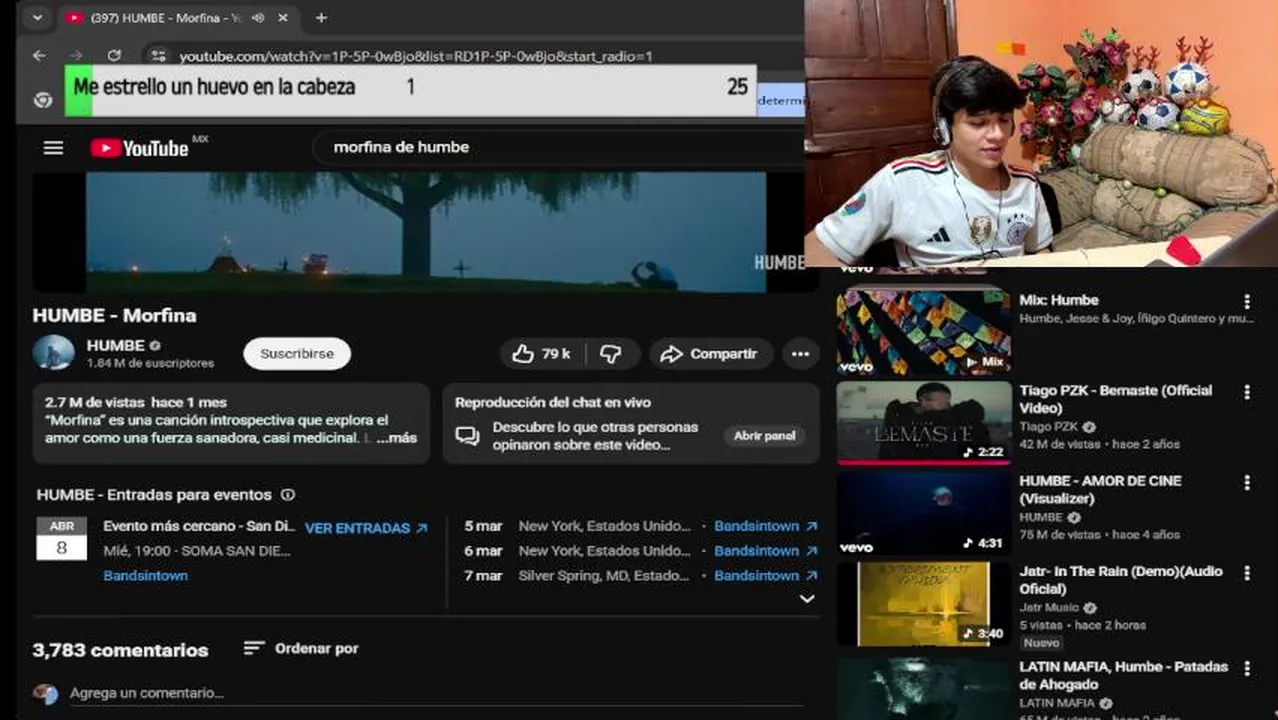Open site info icon beside URL
The width and height of the screenshot is (1278, 720).
point(159,56)
